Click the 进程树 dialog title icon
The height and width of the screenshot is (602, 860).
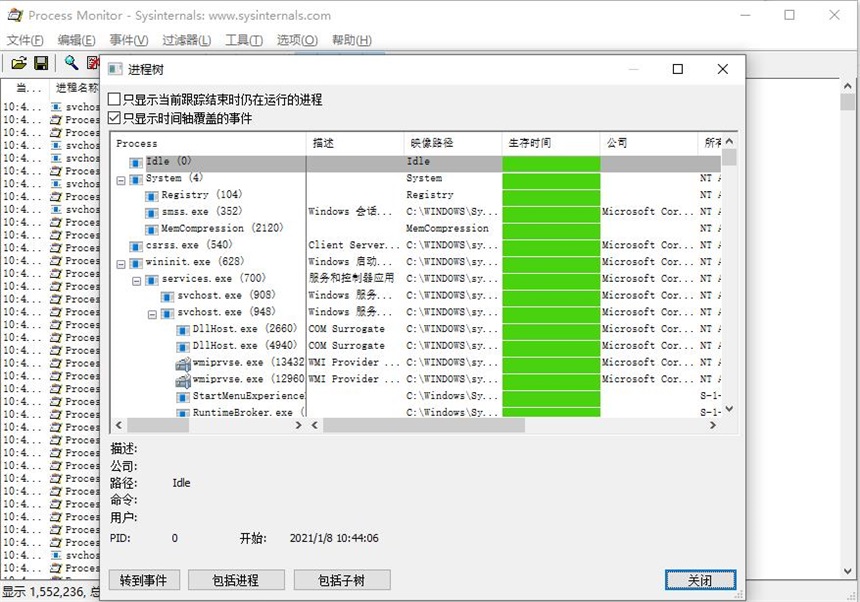pyautogui.click(x=115, y=69)
